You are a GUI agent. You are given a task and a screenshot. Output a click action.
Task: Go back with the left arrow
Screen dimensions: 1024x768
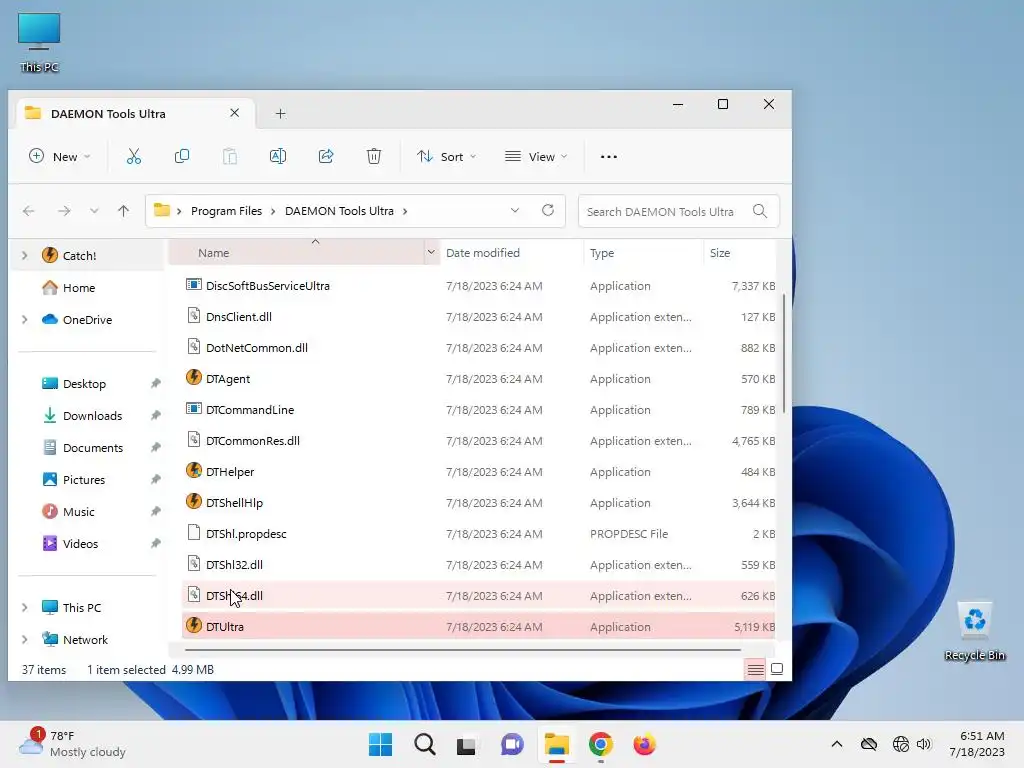tap(29, 211)
